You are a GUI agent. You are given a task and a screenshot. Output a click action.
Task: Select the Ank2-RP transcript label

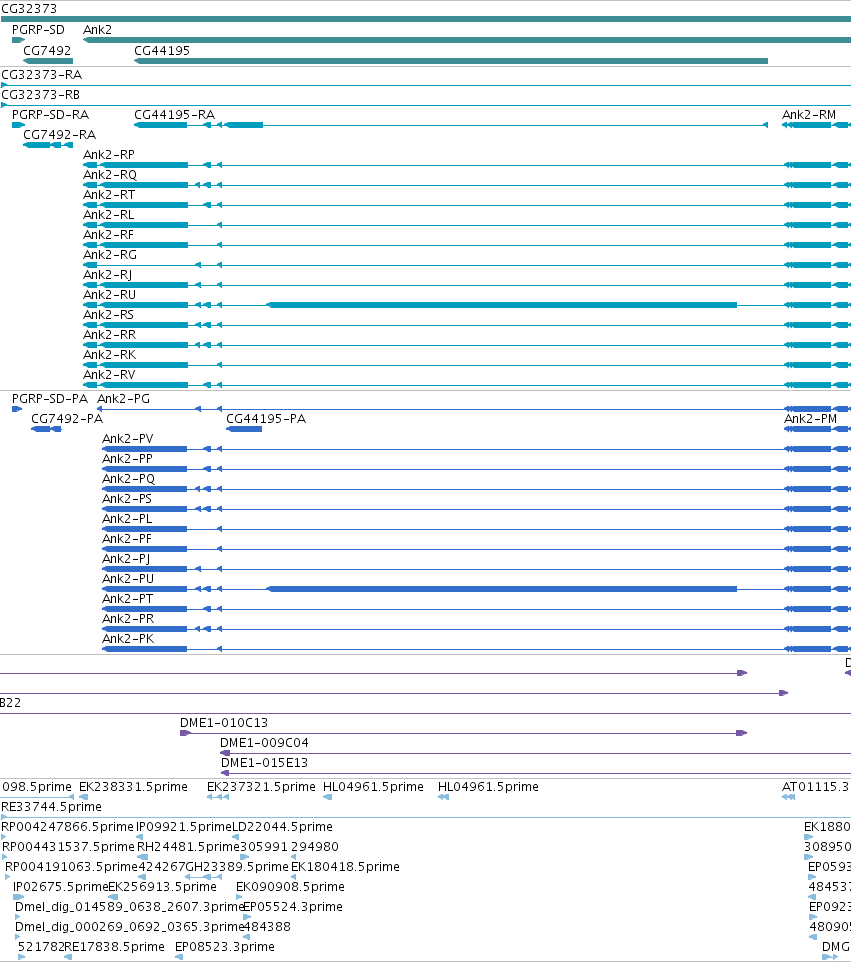pyautogui.click(x=109, y=155)
